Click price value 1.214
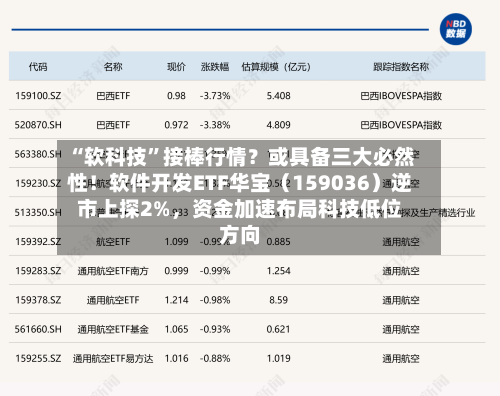The width and height of the screenshot is (500, 396). (x=176, y=300)
